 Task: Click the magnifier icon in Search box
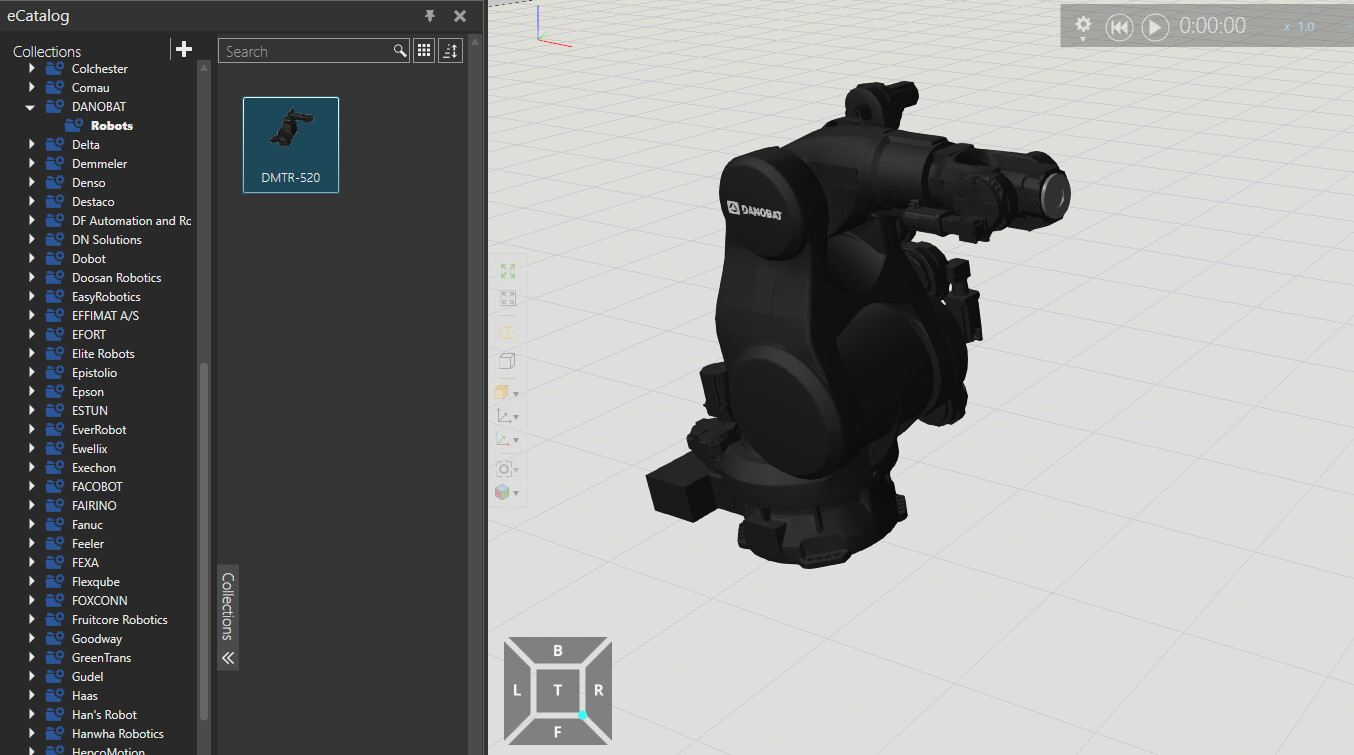[x=399, y=51]
